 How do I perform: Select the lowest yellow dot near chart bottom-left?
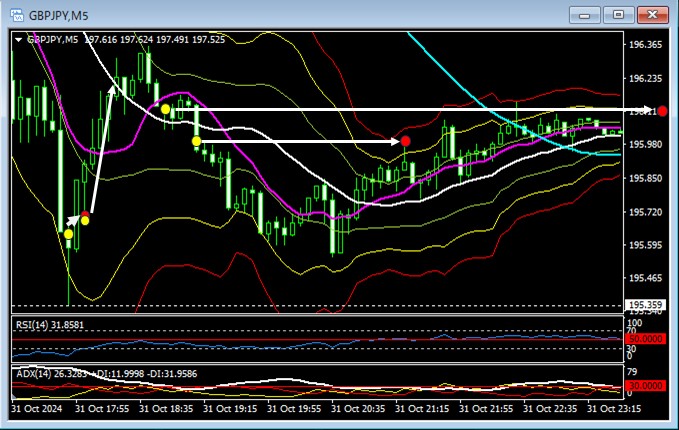click(x=68, y=234)
